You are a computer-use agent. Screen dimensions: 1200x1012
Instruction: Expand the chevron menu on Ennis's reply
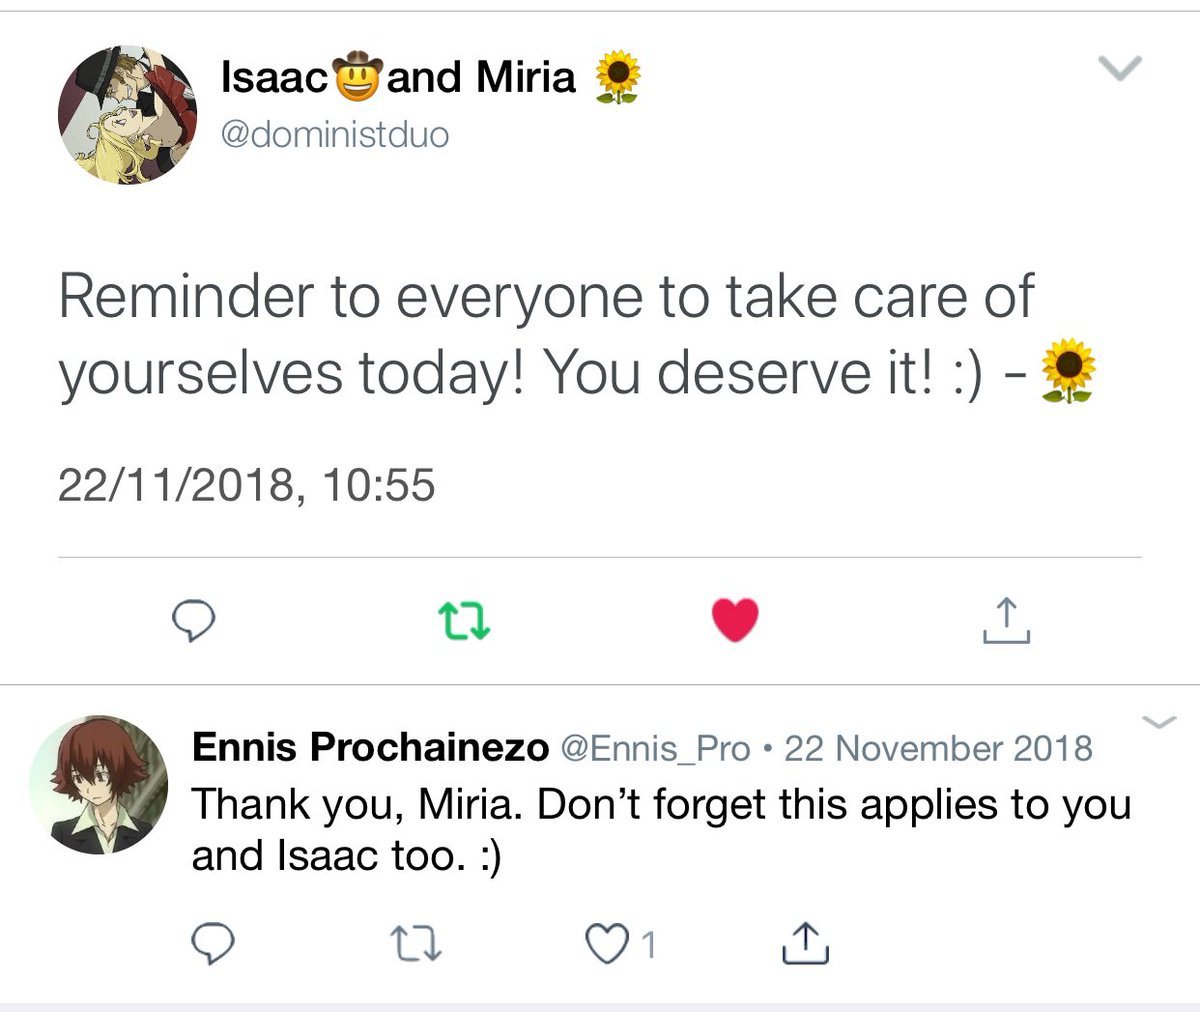tap(1157, 722)
